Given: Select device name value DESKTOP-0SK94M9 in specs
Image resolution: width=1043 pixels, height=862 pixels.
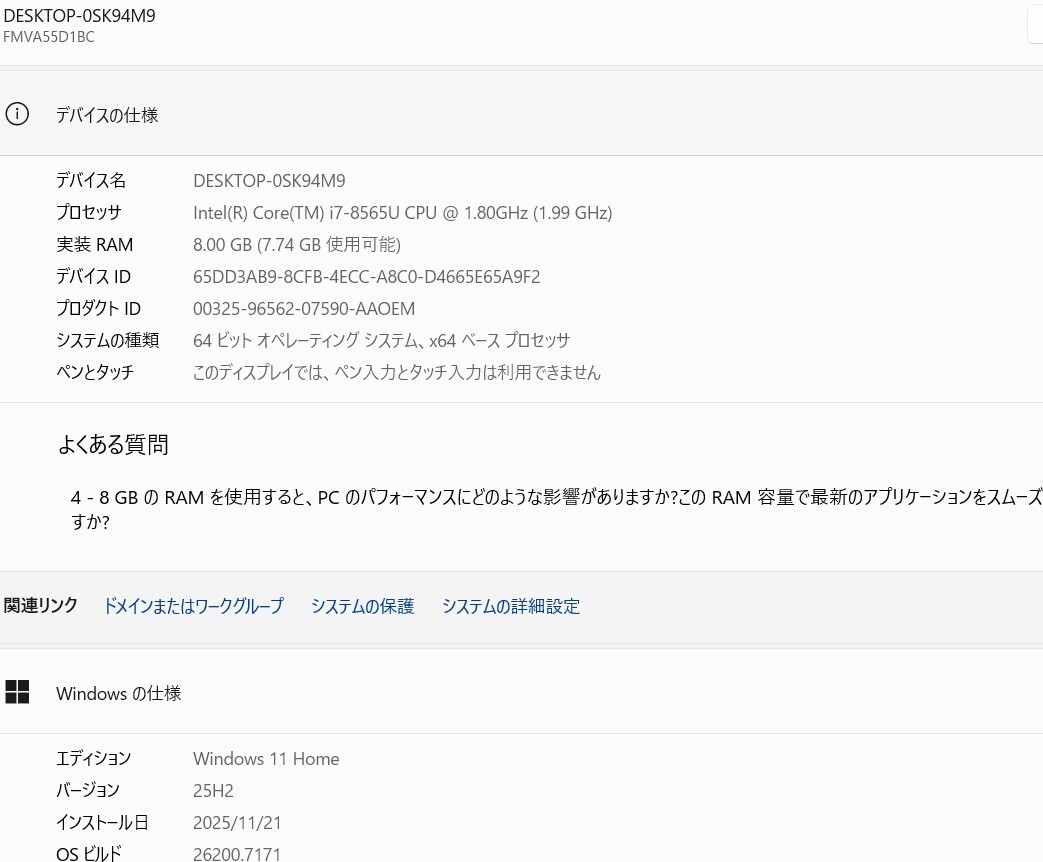Looking at the screenshot, I should tap(269, 181).
